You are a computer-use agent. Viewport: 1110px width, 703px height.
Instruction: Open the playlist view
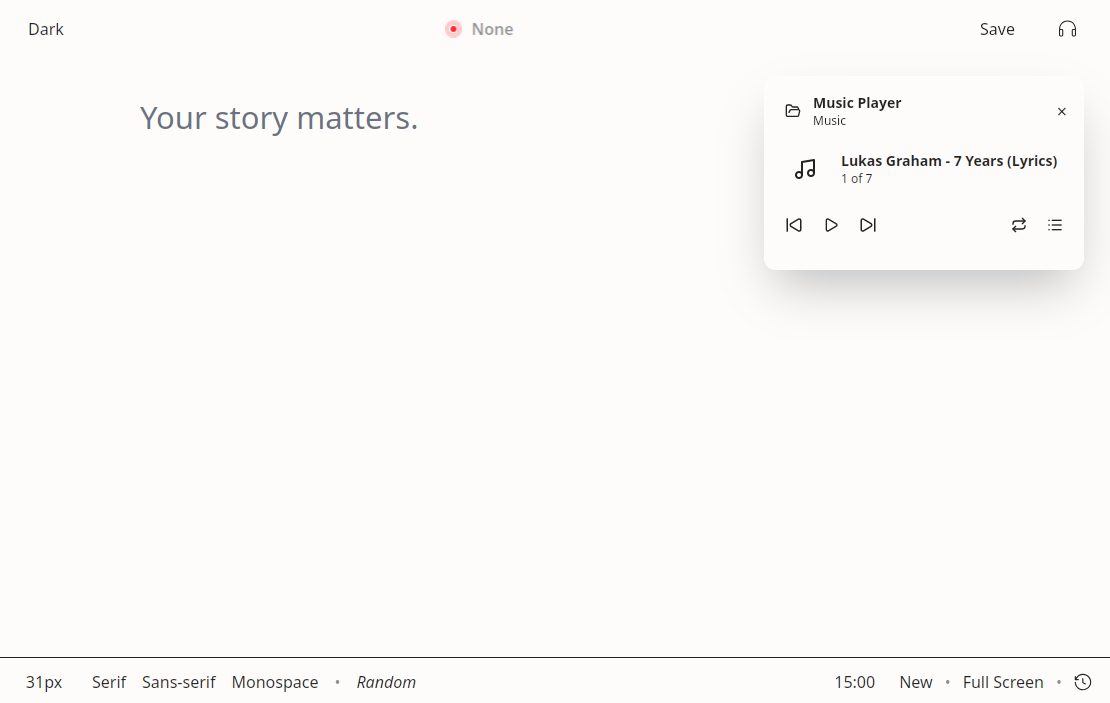pos(1055,225)
